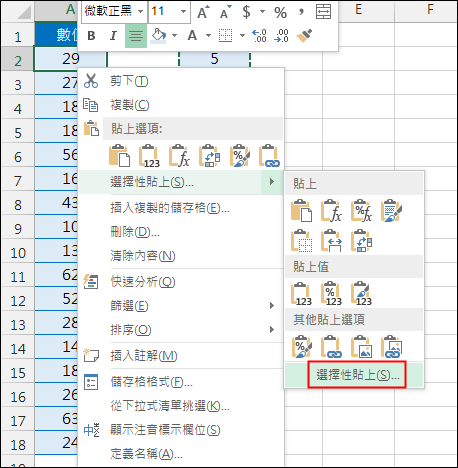Choose 插入複製的儲存格(E)...
The image size is (458, 468).
click(181, 208)
